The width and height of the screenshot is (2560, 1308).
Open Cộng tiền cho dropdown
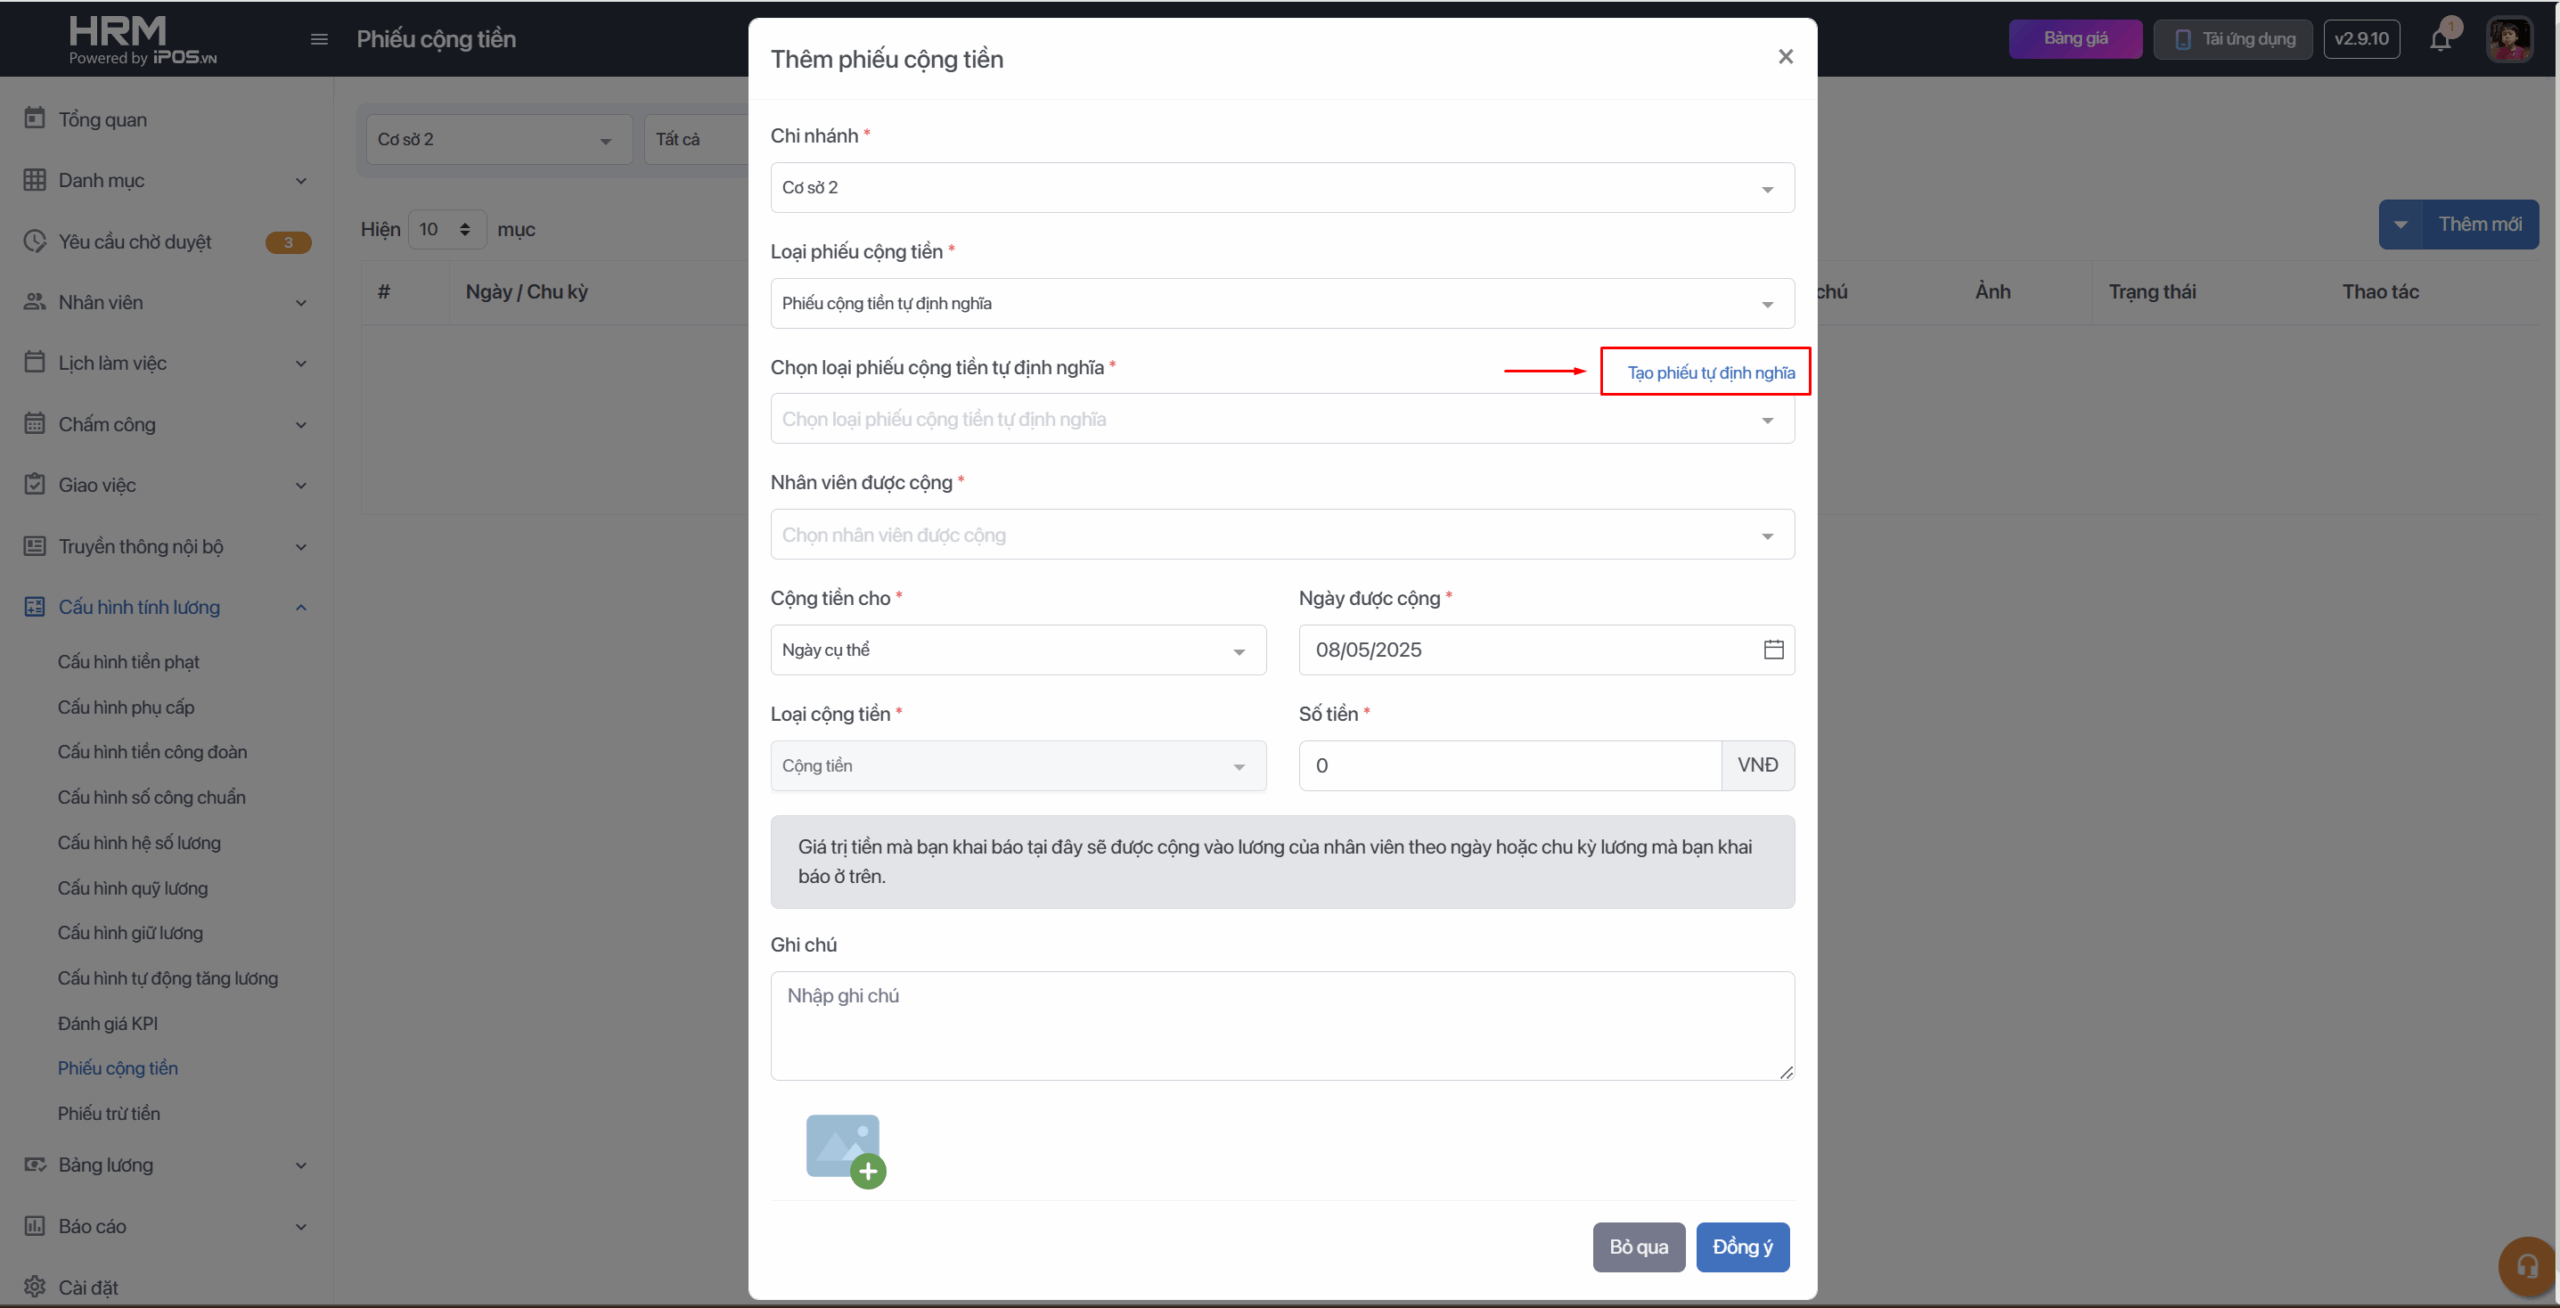coord(1017,650)
